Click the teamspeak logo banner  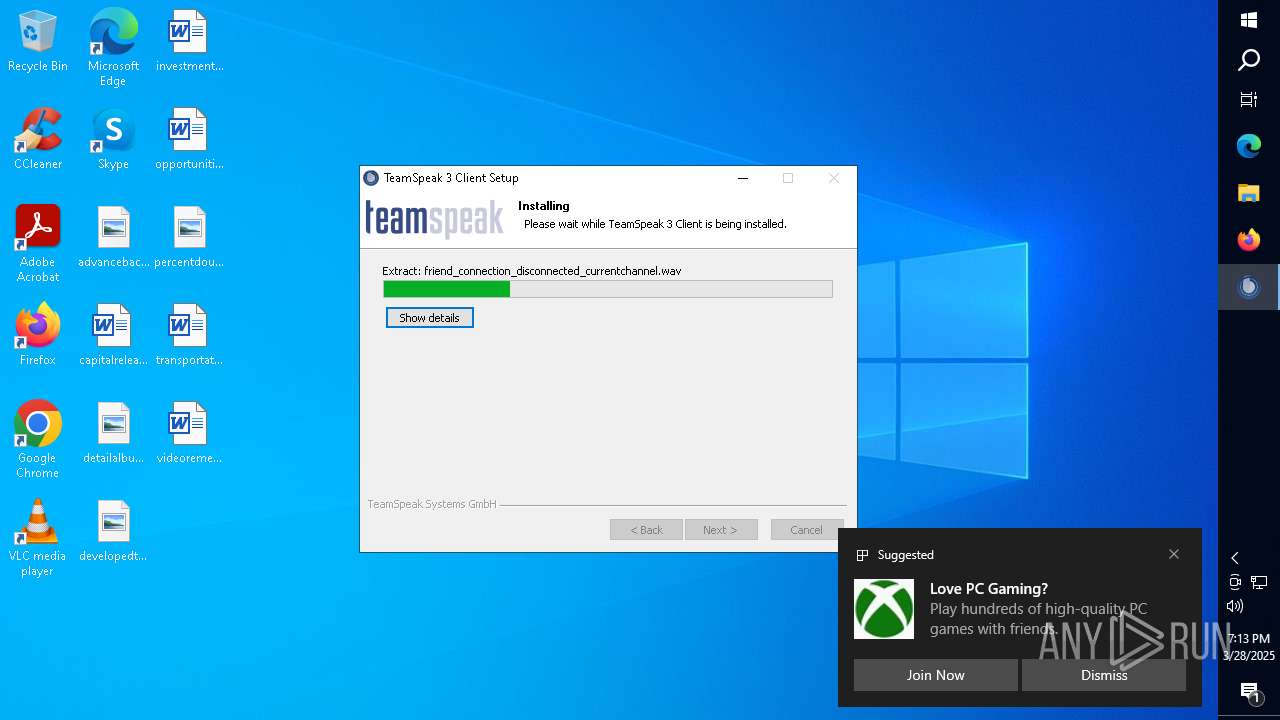click(434, 219)
